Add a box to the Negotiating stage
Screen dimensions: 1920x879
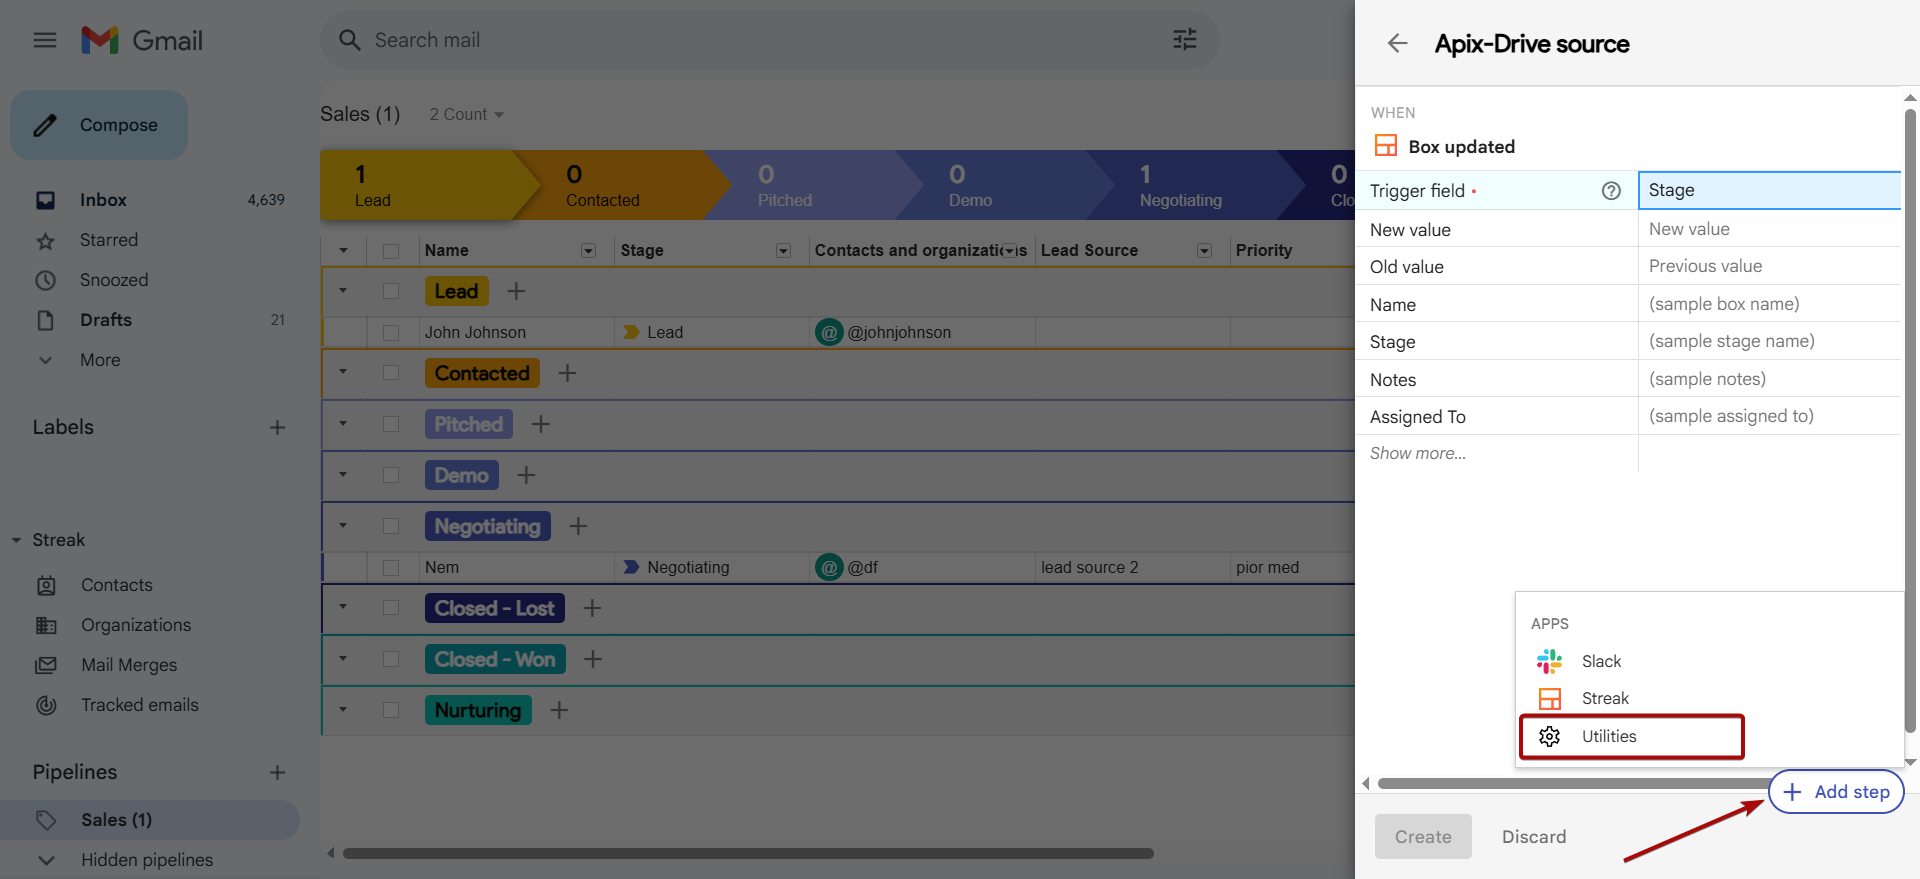[578, 526]
